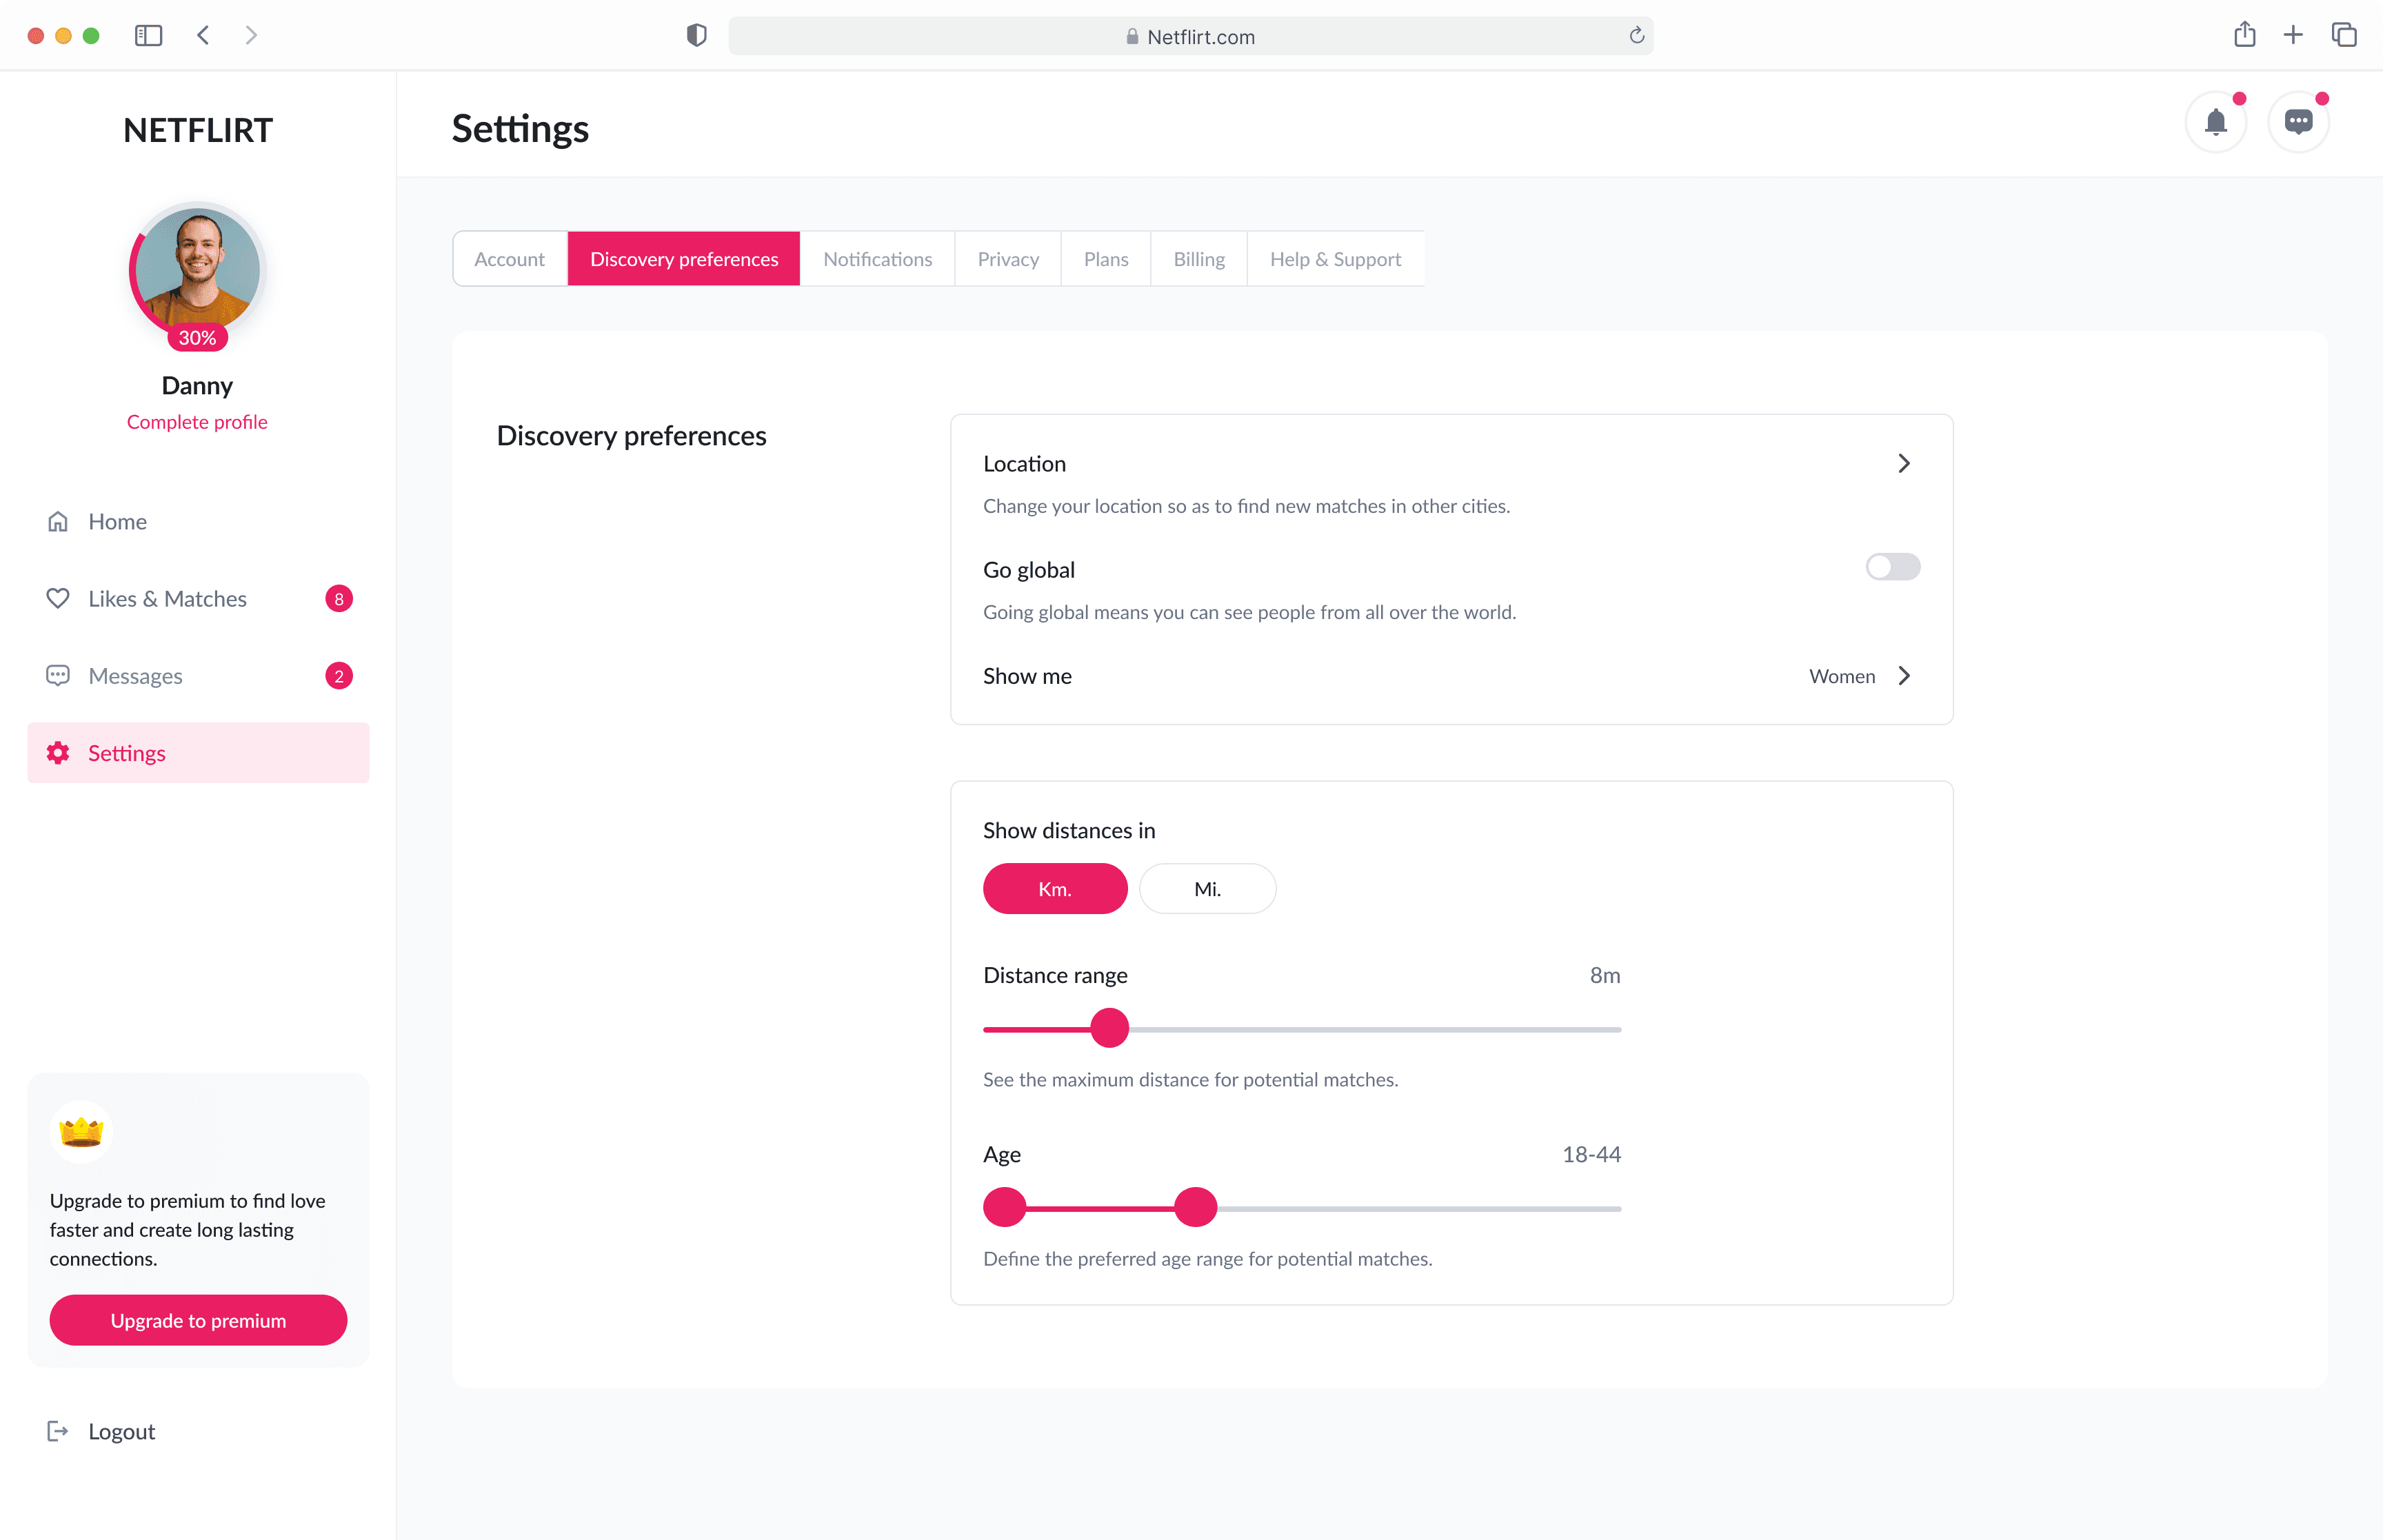The height and width of the screenshot is (1540, 2383).
Task: Click the Home house icon in sidebar
Action: coord(58,521)
